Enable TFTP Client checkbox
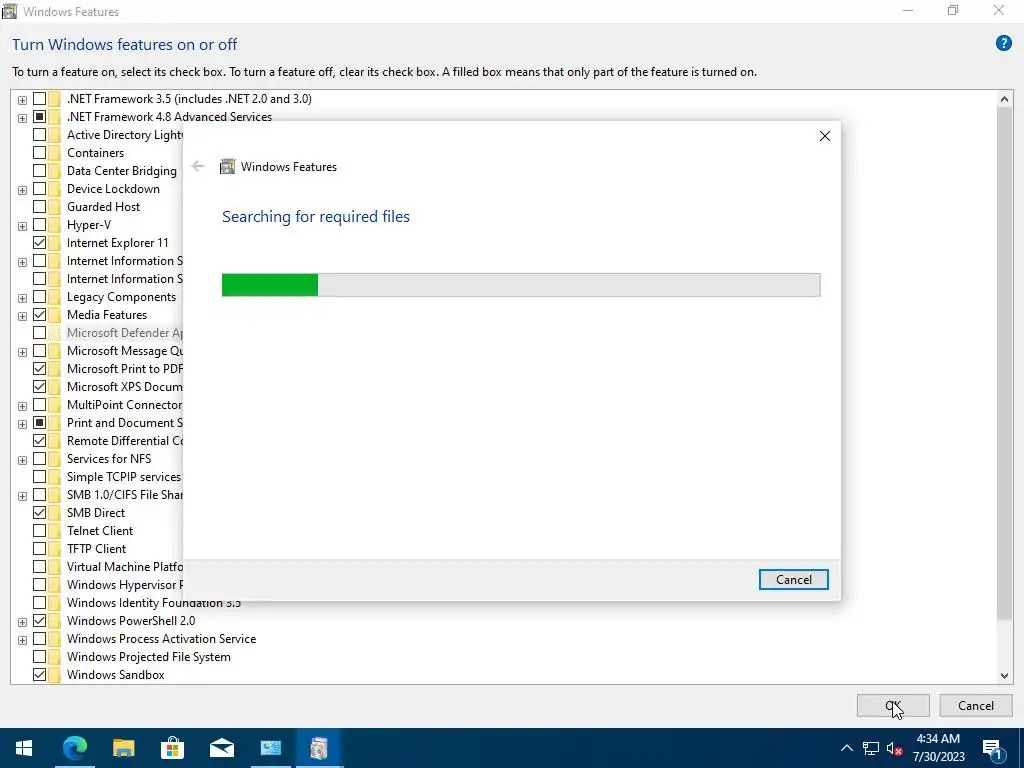The height and width of the screenshot is (768, 1024). (x=40, y=549)
